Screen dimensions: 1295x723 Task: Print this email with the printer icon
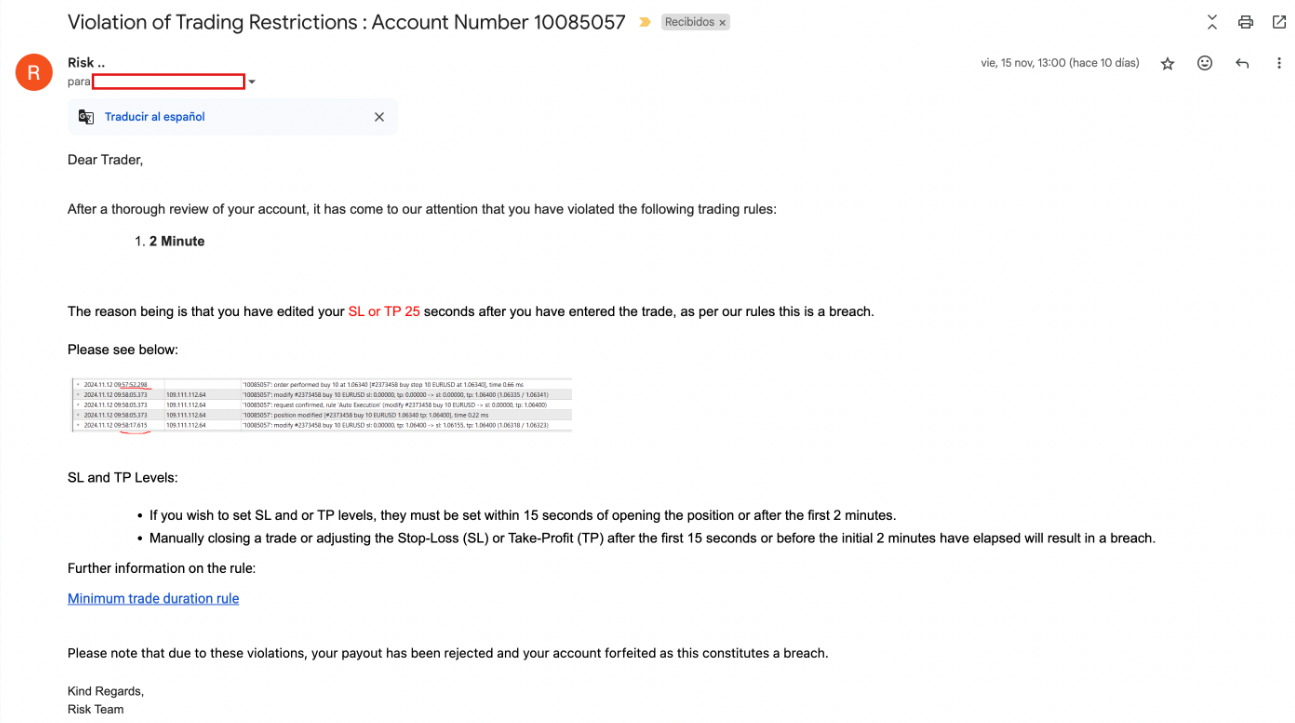pos(1245,22)
